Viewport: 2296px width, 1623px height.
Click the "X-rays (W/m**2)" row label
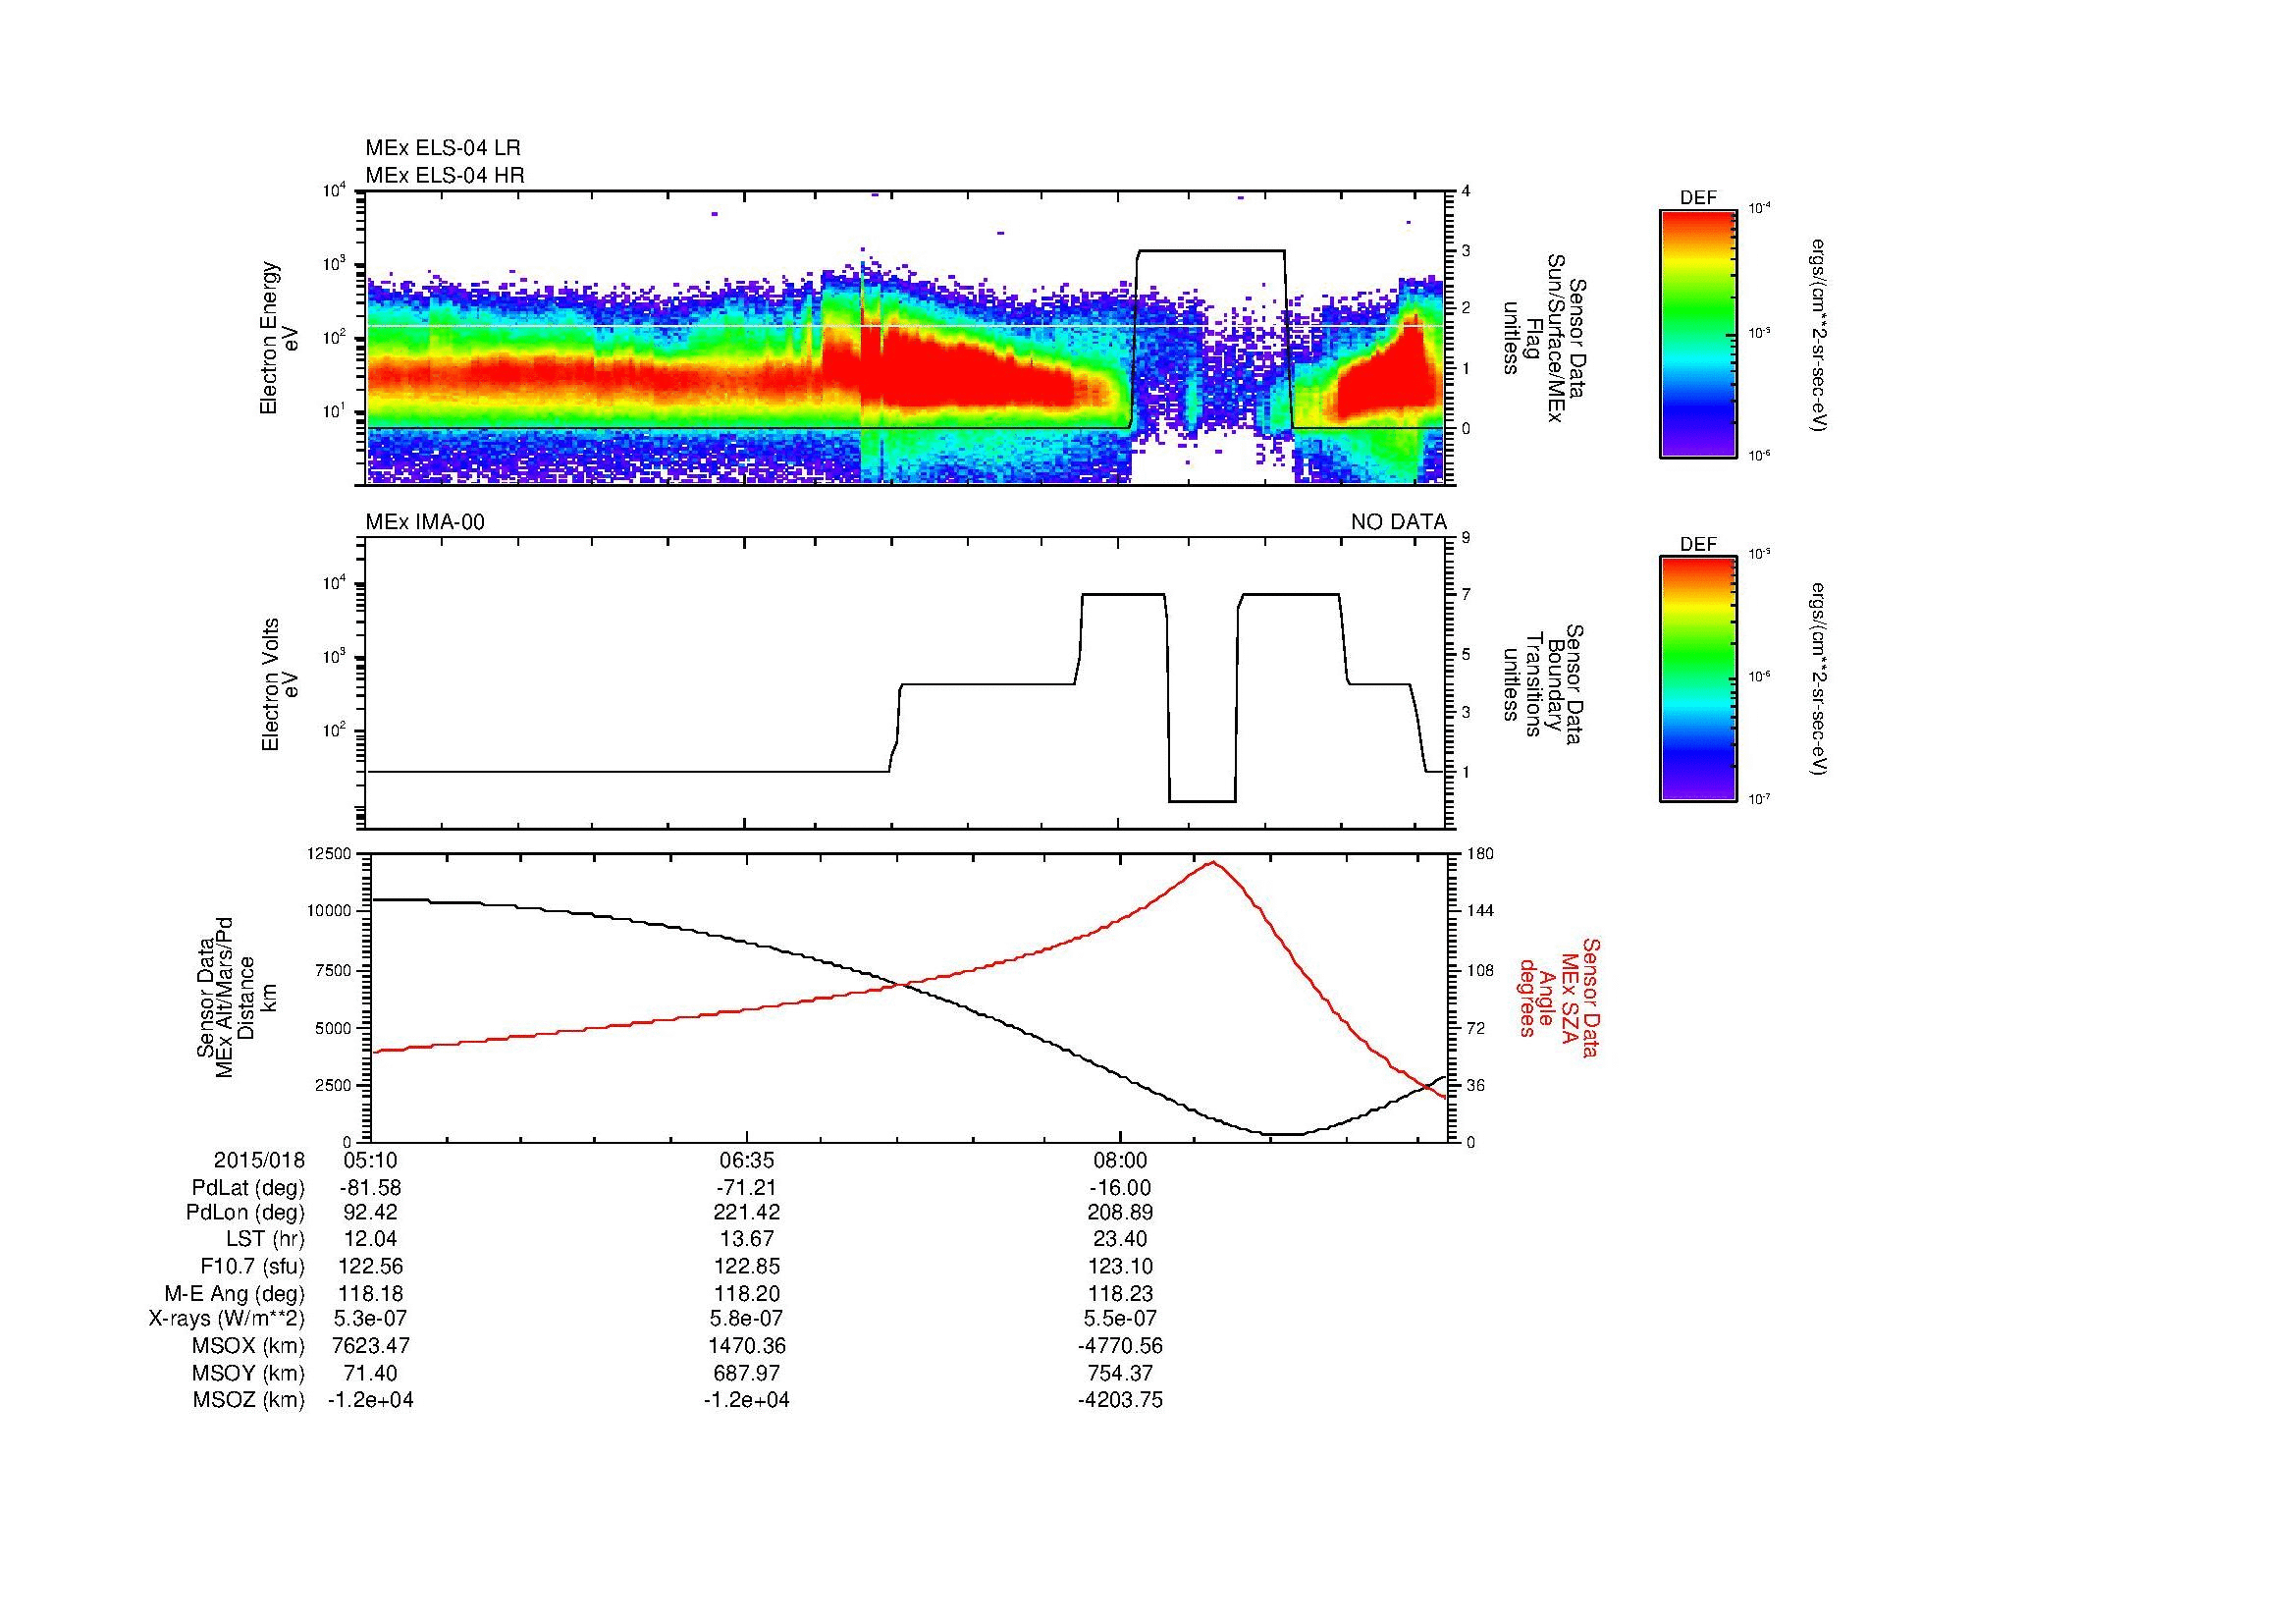pos(227,1319)
